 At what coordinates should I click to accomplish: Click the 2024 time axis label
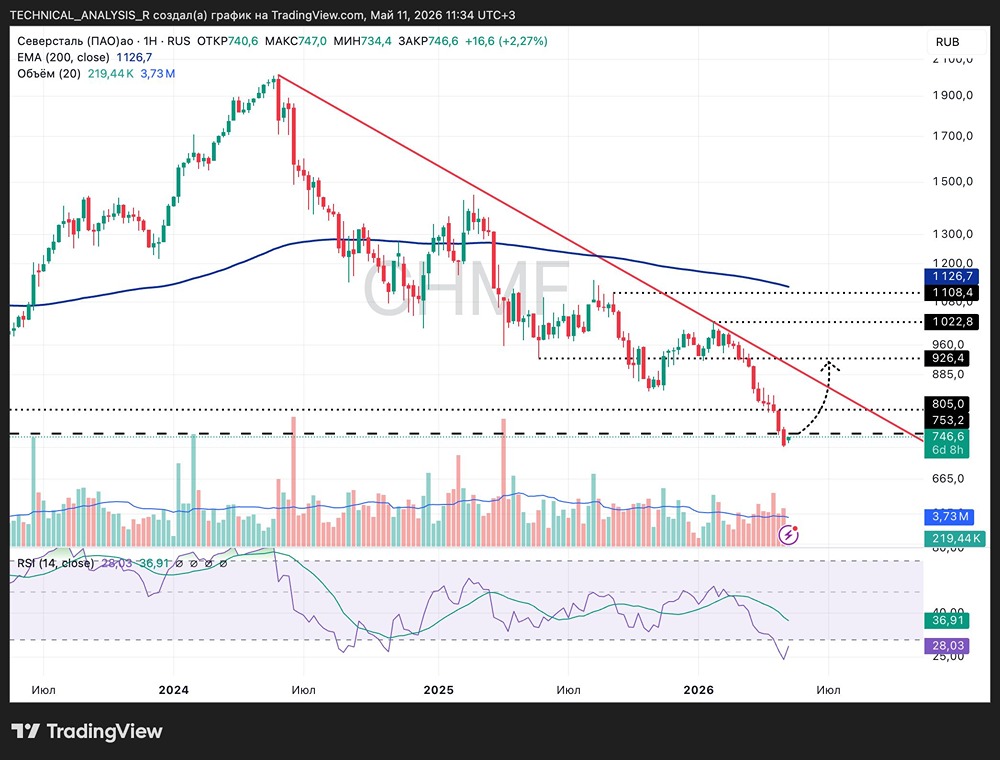173,690
